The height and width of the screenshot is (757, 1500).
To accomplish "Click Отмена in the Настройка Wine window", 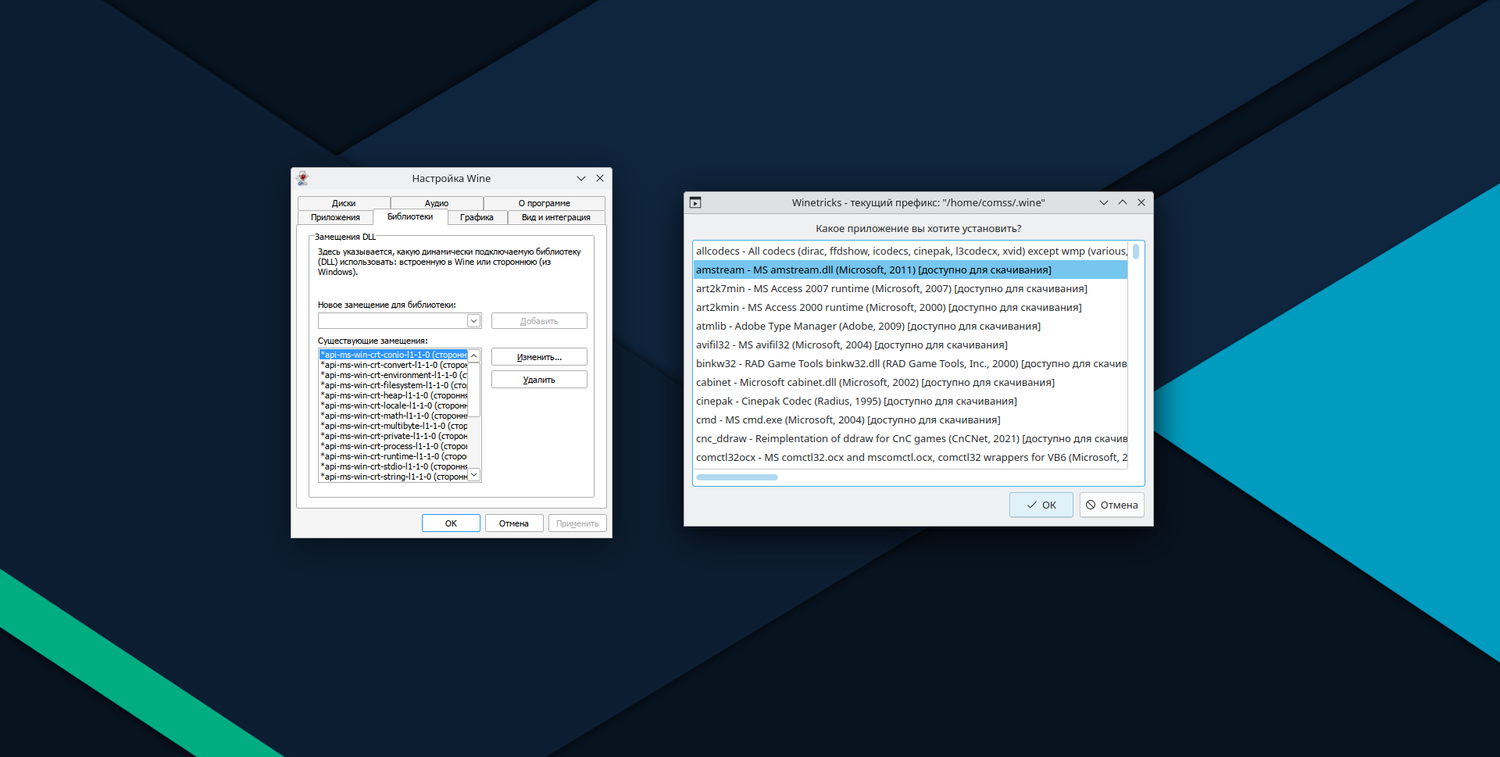I will click(x=514, y=523).
